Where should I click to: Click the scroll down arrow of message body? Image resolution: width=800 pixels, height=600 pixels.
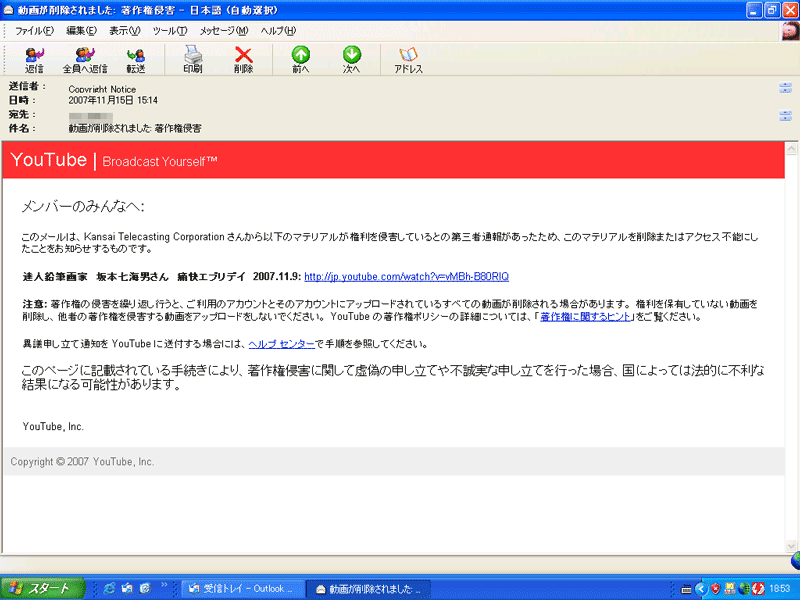tap(791, 546)
